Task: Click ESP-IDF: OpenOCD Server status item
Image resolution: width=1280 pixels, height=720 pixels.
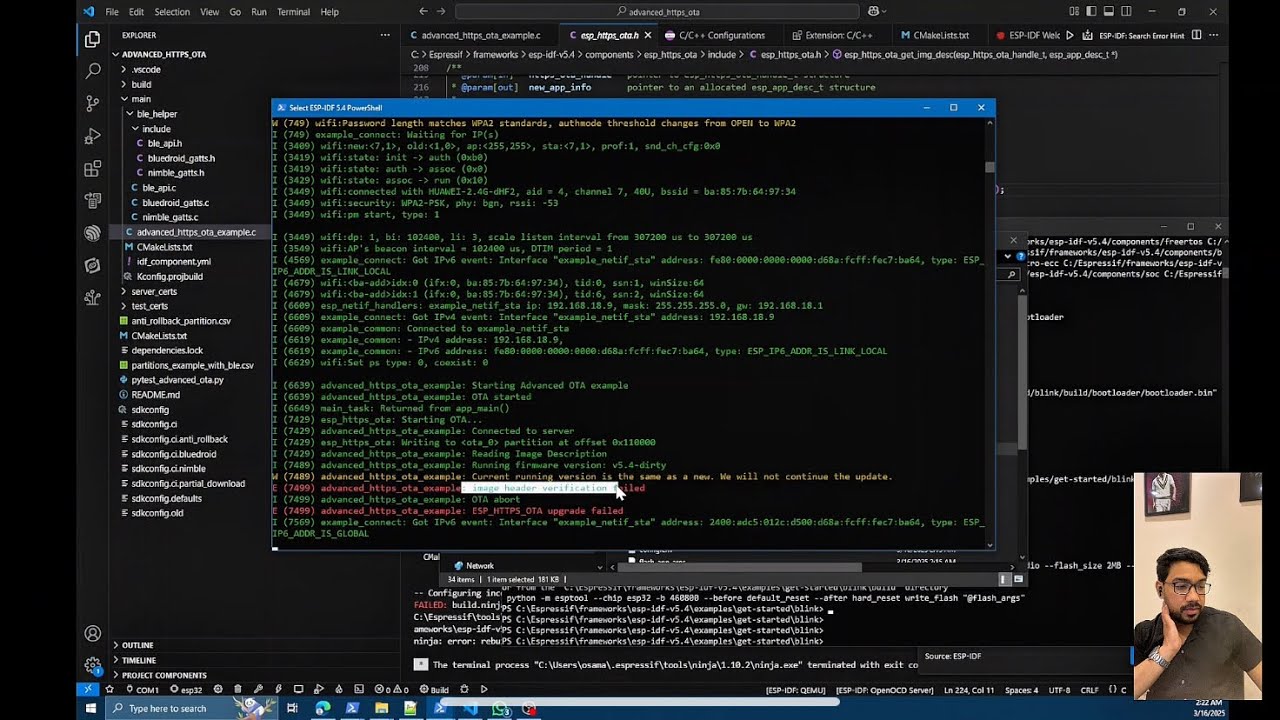Action: pos(884,690)
